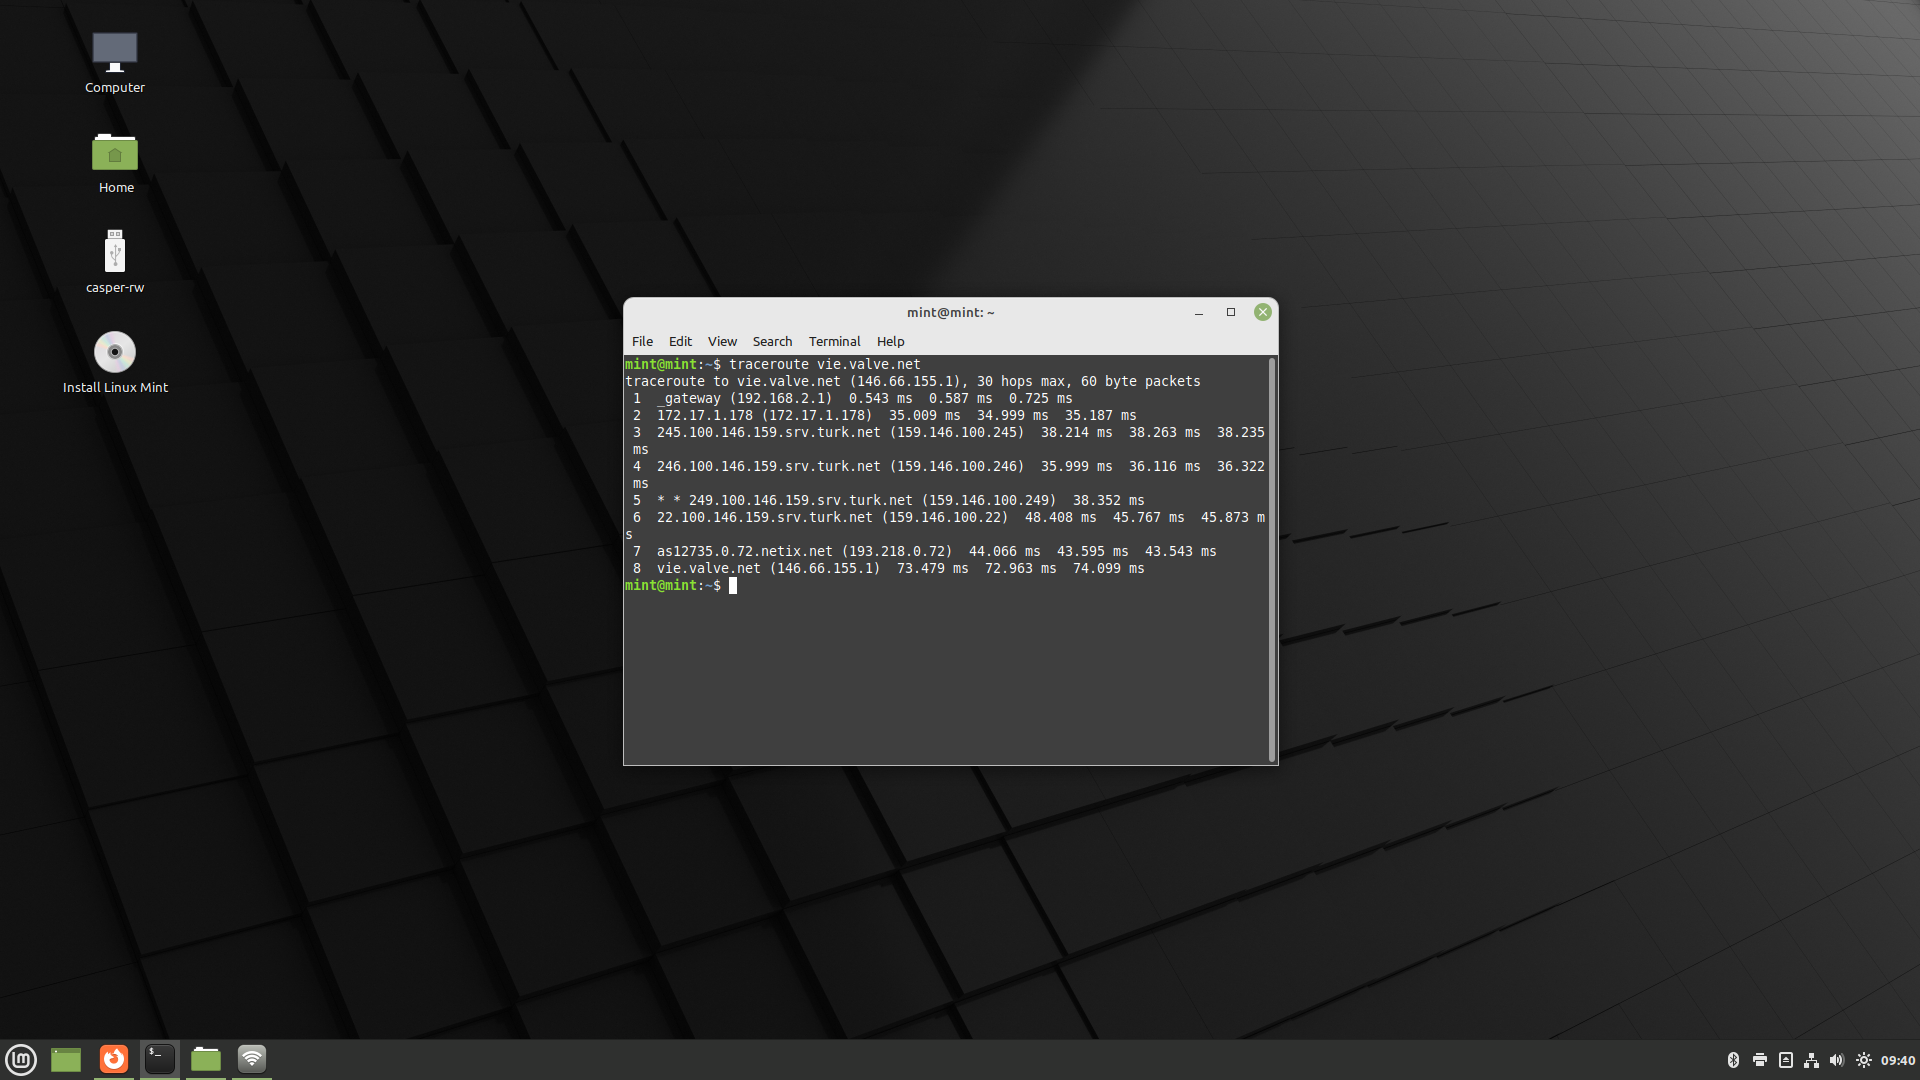This screenshot has width=1920, height=1080.
Task: Open the Terminal menu
Action: [x=834, y=341]
